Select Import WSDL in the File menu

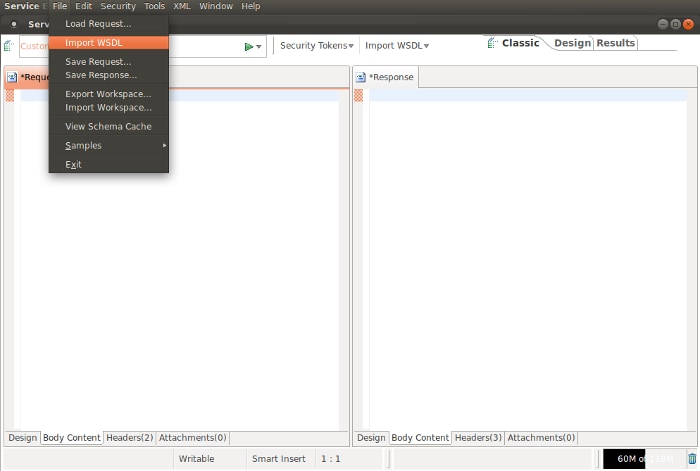pyautogui.click(x=108, y=43)
